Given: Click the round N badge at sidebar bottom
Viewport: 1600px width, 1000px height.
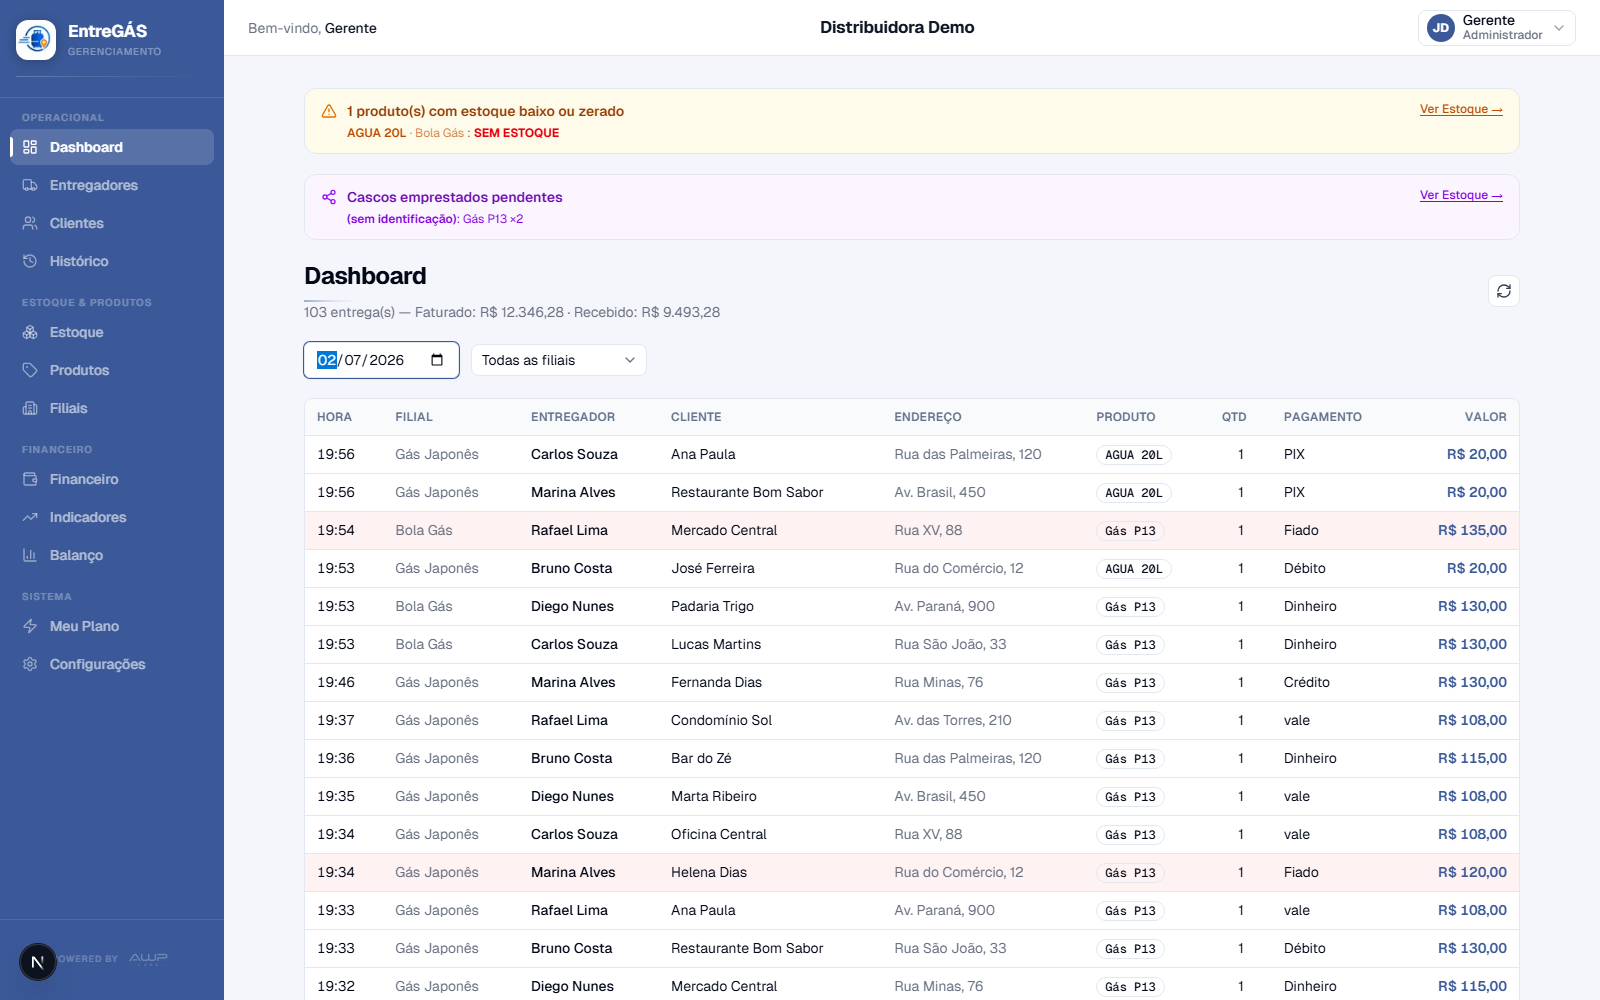Looking at the screenshot, I should pyautogui.click(x=38, y=962).
